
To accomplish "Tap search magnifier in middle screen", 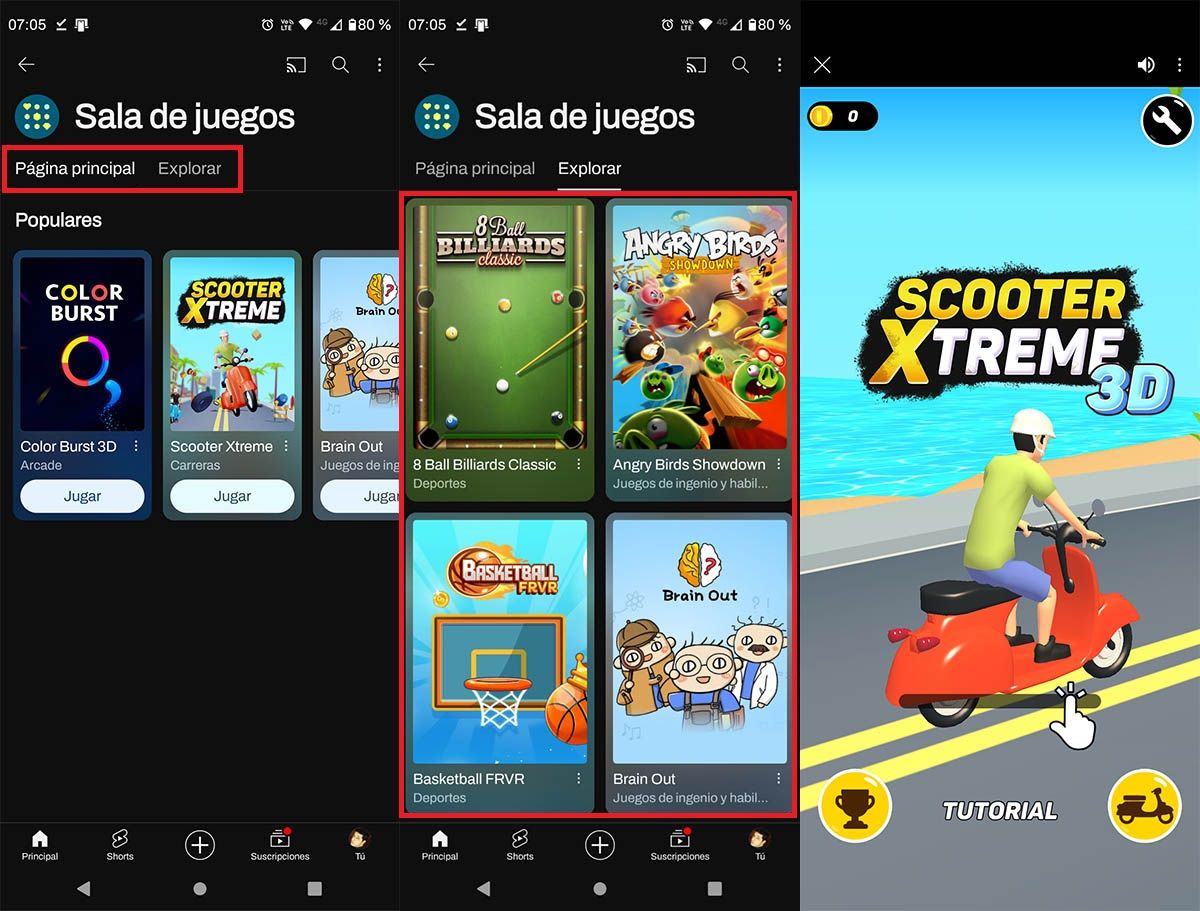I will (740, 65).
